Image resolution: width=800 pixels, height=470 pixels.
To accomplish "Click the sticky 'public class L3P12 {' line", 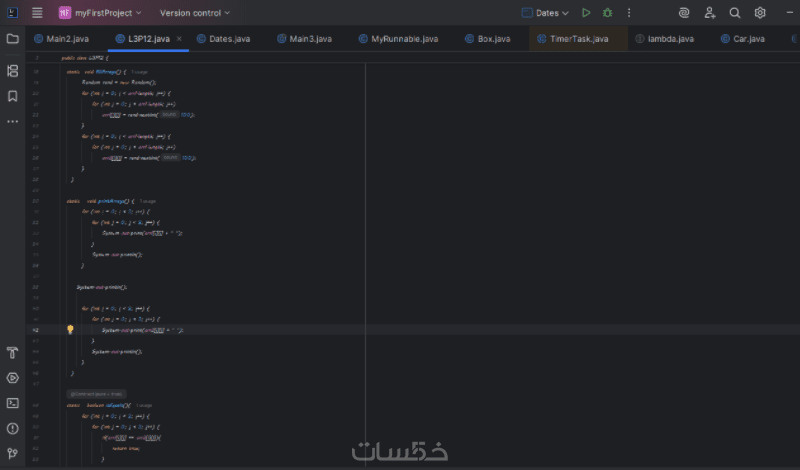I will click(x=85, y=58).
